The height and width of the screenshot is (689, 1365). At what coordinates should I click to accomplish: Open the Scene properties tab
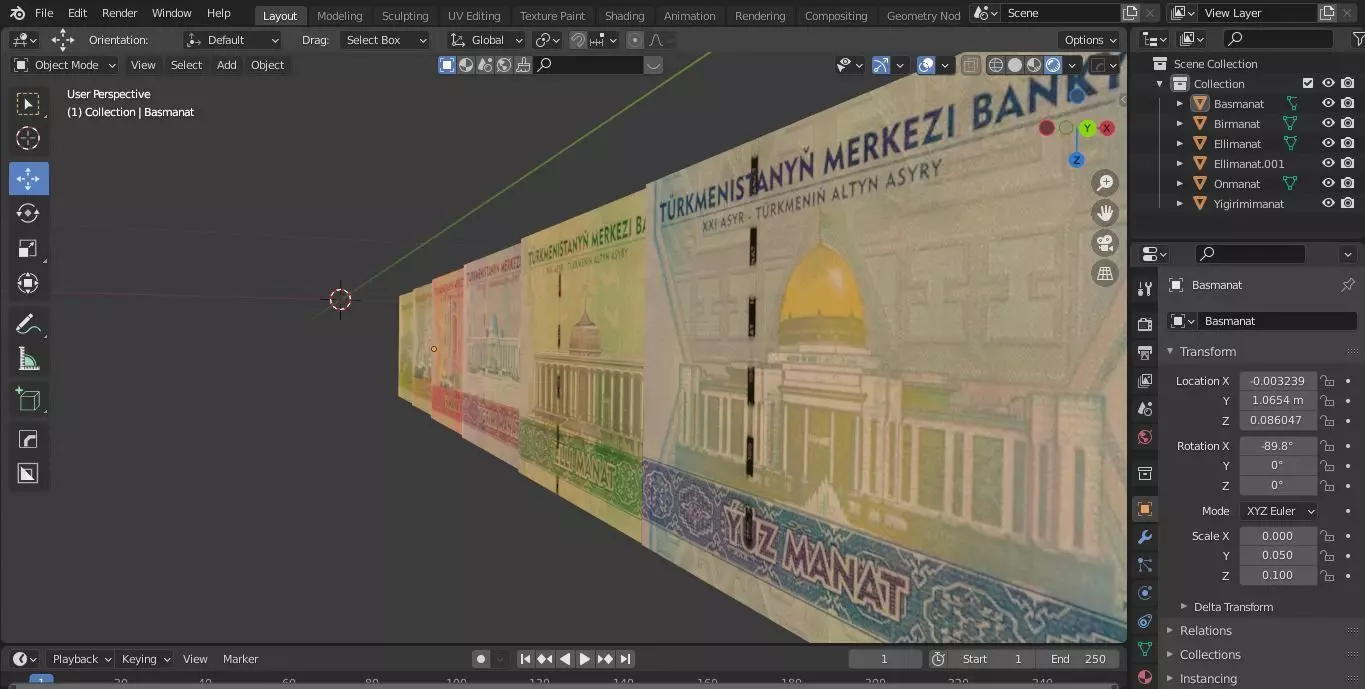[x=1145, y=409]
